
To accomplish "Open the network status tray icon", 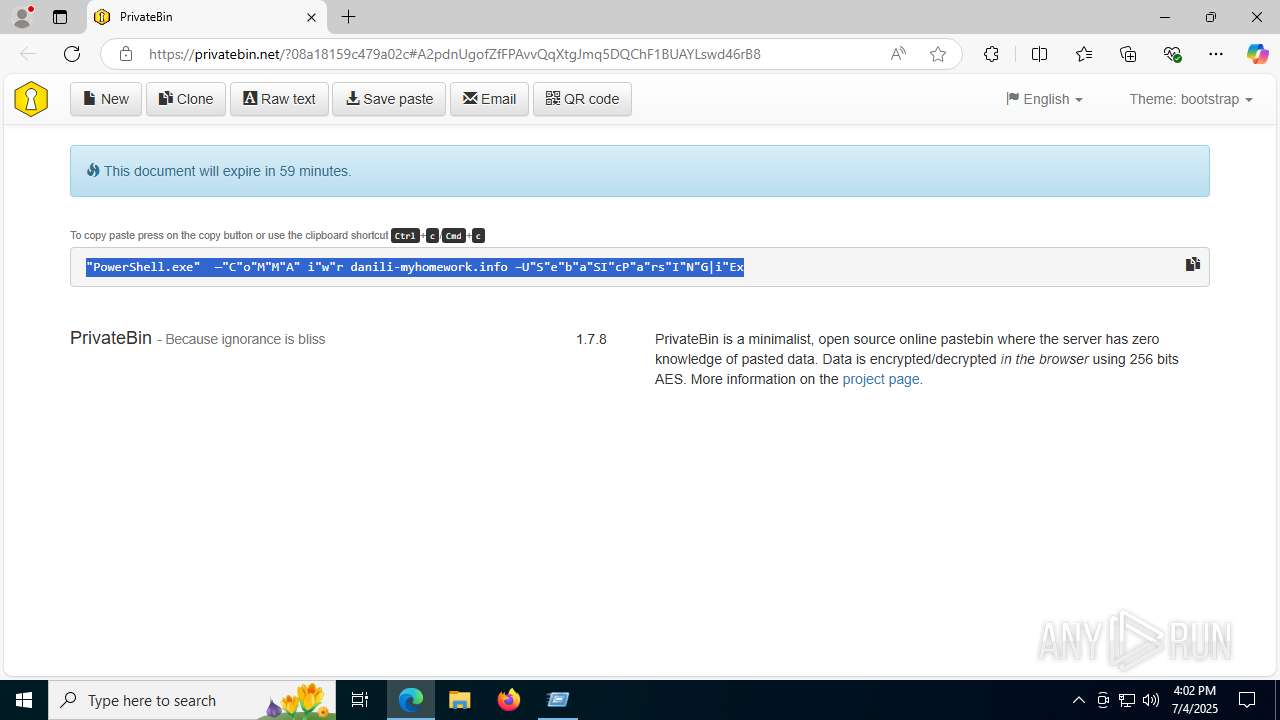I will coord(1127,700).
